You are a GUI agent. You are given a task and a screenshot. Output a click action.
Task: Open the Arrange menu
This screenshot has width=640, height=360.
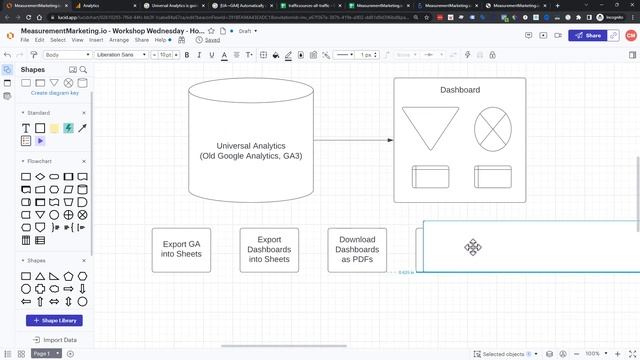pos(119,40)
